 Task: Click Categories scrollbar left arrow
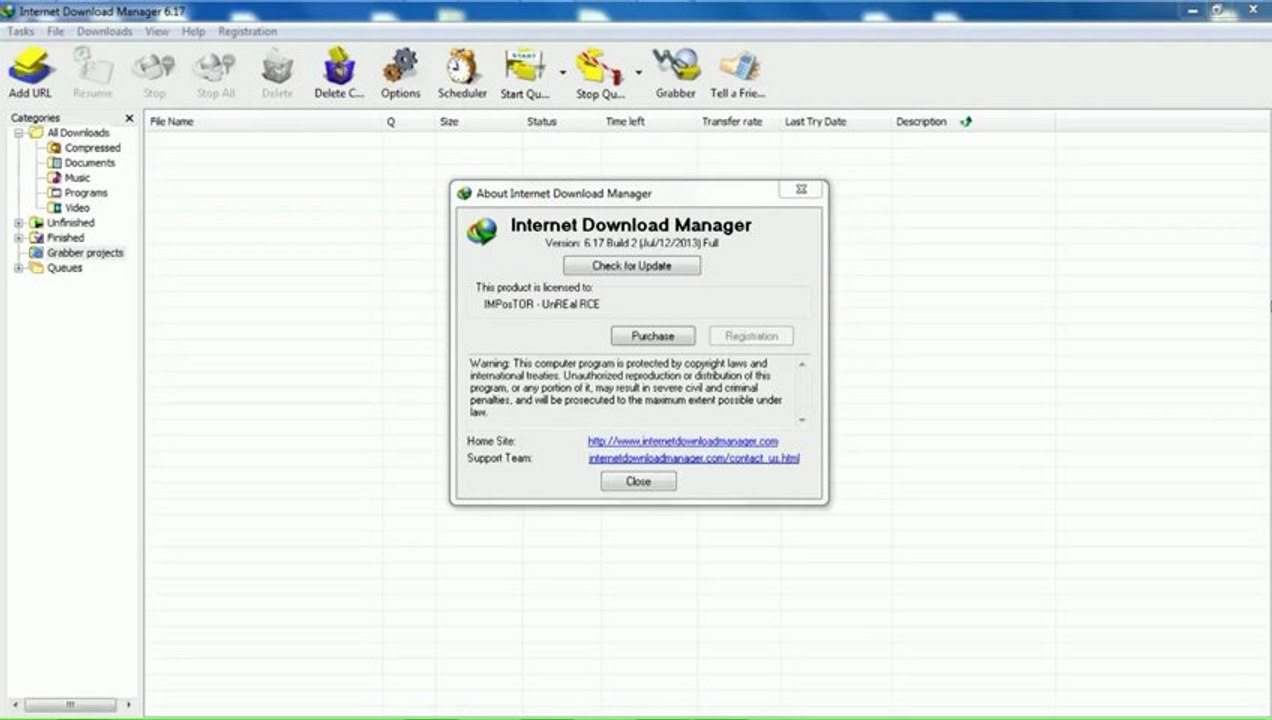14,705
